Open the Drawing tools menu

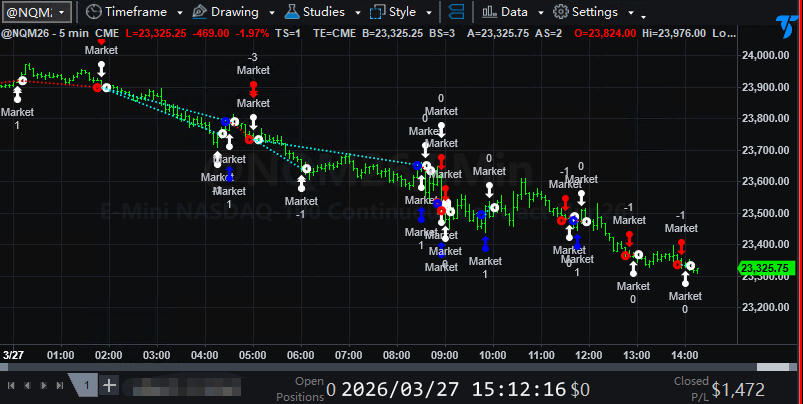point(227,12)
